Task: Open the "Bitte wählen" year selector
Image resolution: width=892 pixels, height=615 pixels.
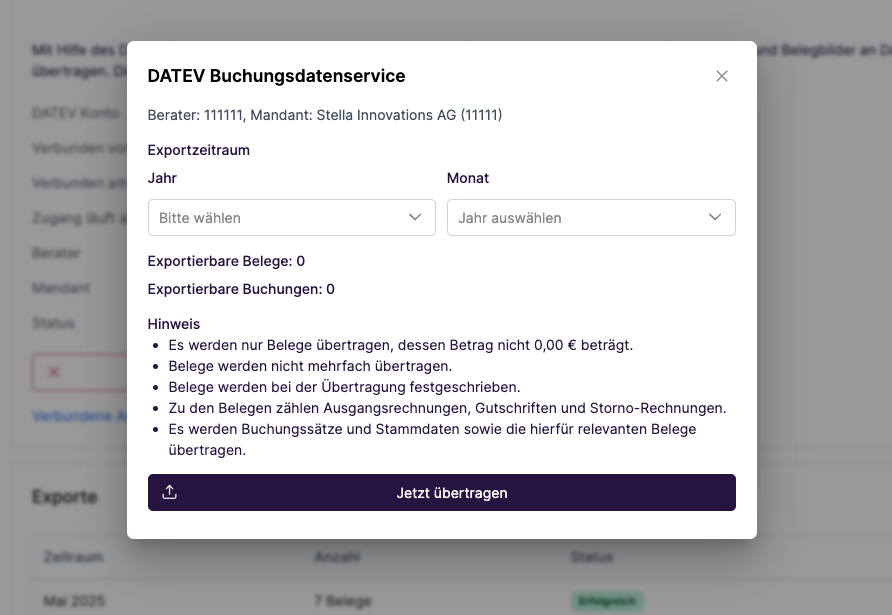Action: [x=291, y=217]
